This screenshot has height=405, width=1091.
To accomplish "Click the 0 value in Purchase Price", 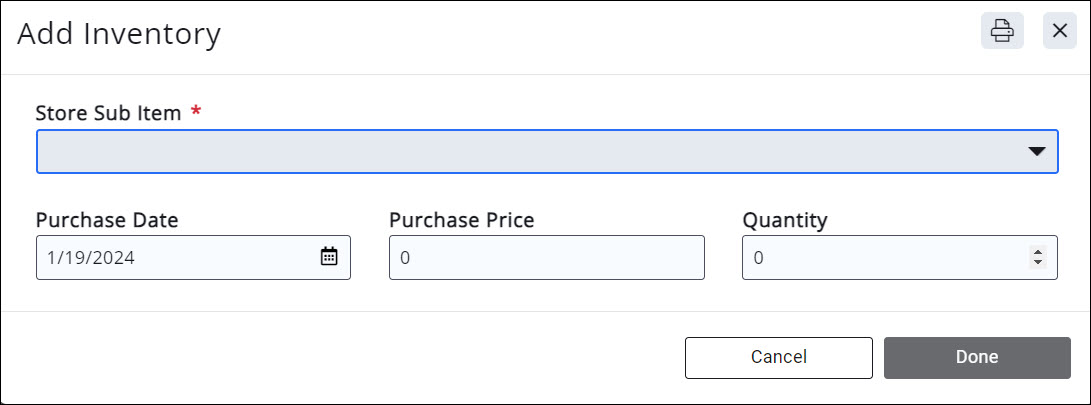I will pos(405,258).
